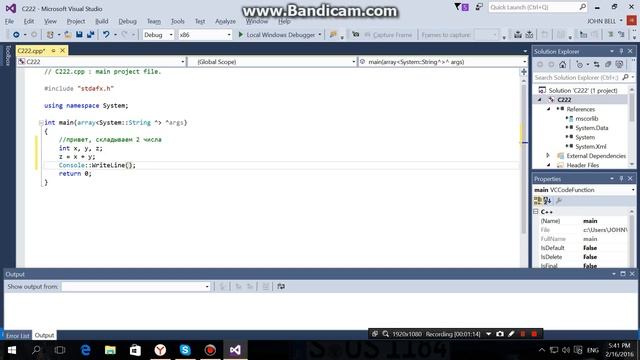640x360 pixels.
Task: Click the Capture Frame button
Action: click(x=388, y=35)
